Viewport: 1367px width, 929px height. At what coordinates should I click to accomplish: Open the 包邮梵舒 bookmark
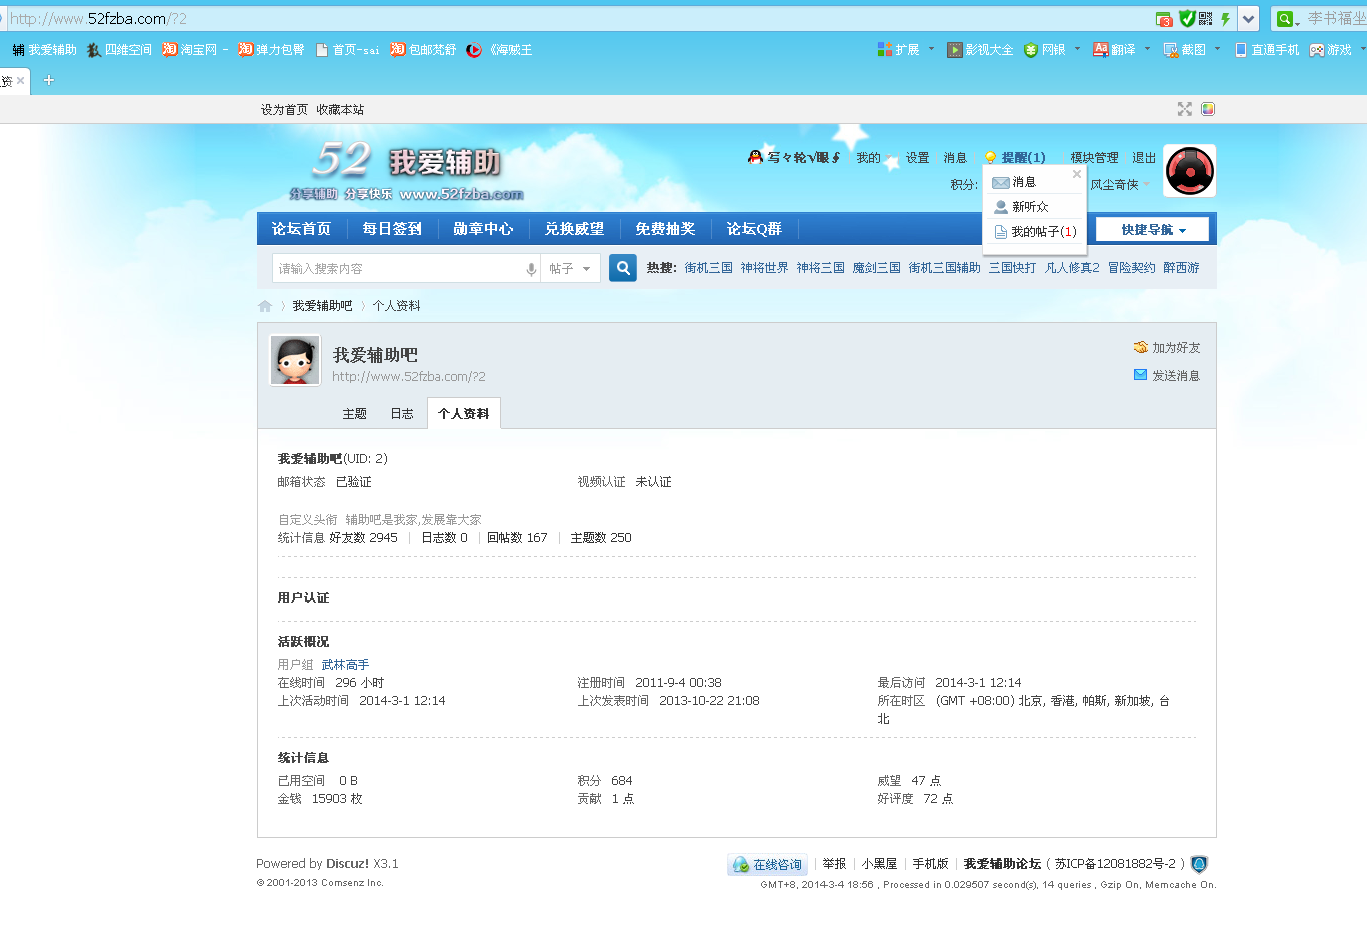[x=423, y=49]
